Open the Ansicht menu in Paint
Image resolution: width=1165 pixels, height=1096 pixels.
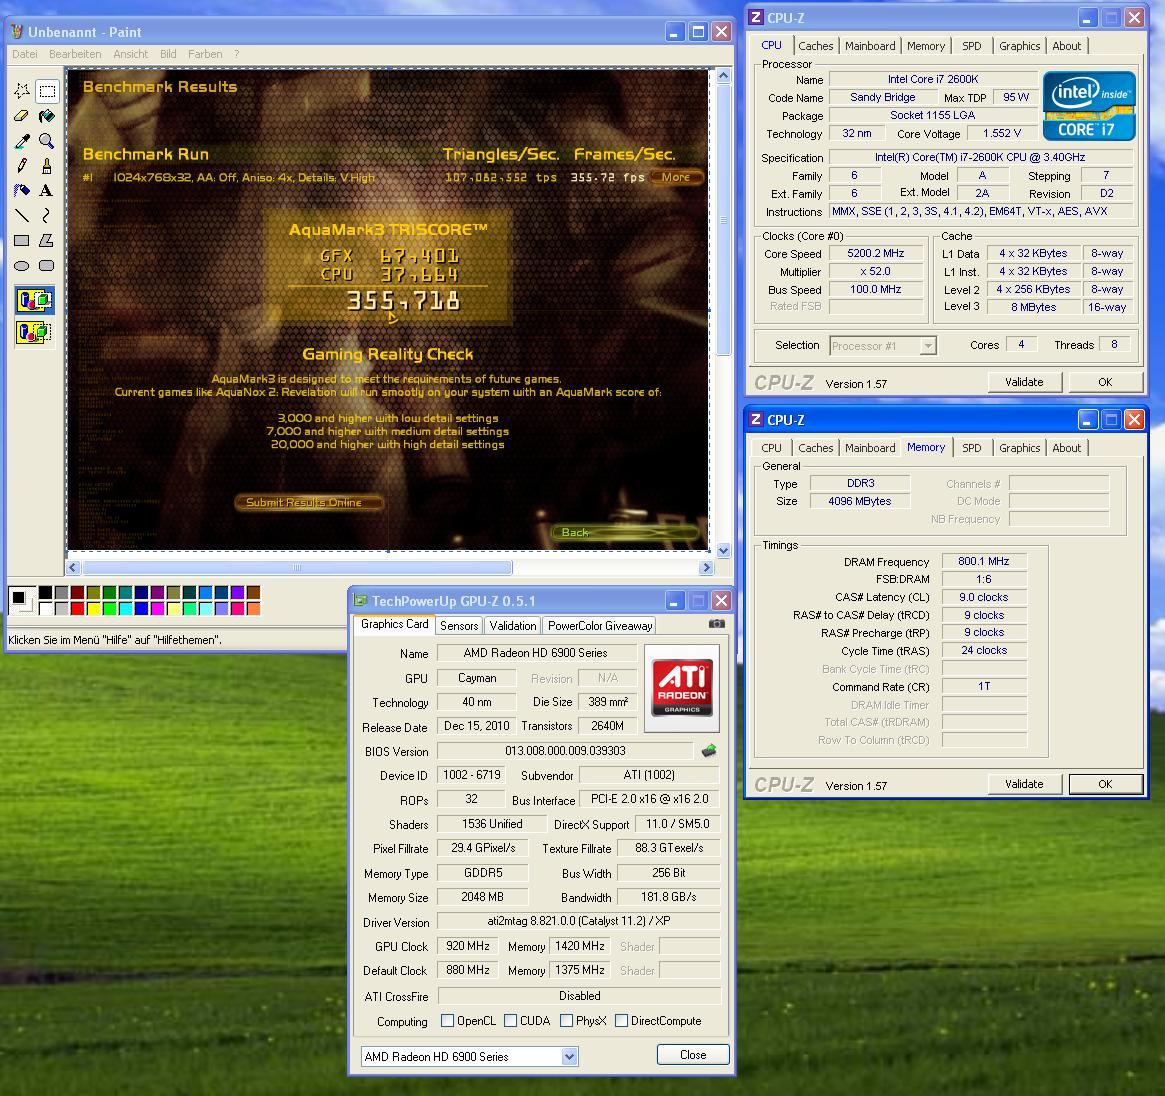point(131,54)
